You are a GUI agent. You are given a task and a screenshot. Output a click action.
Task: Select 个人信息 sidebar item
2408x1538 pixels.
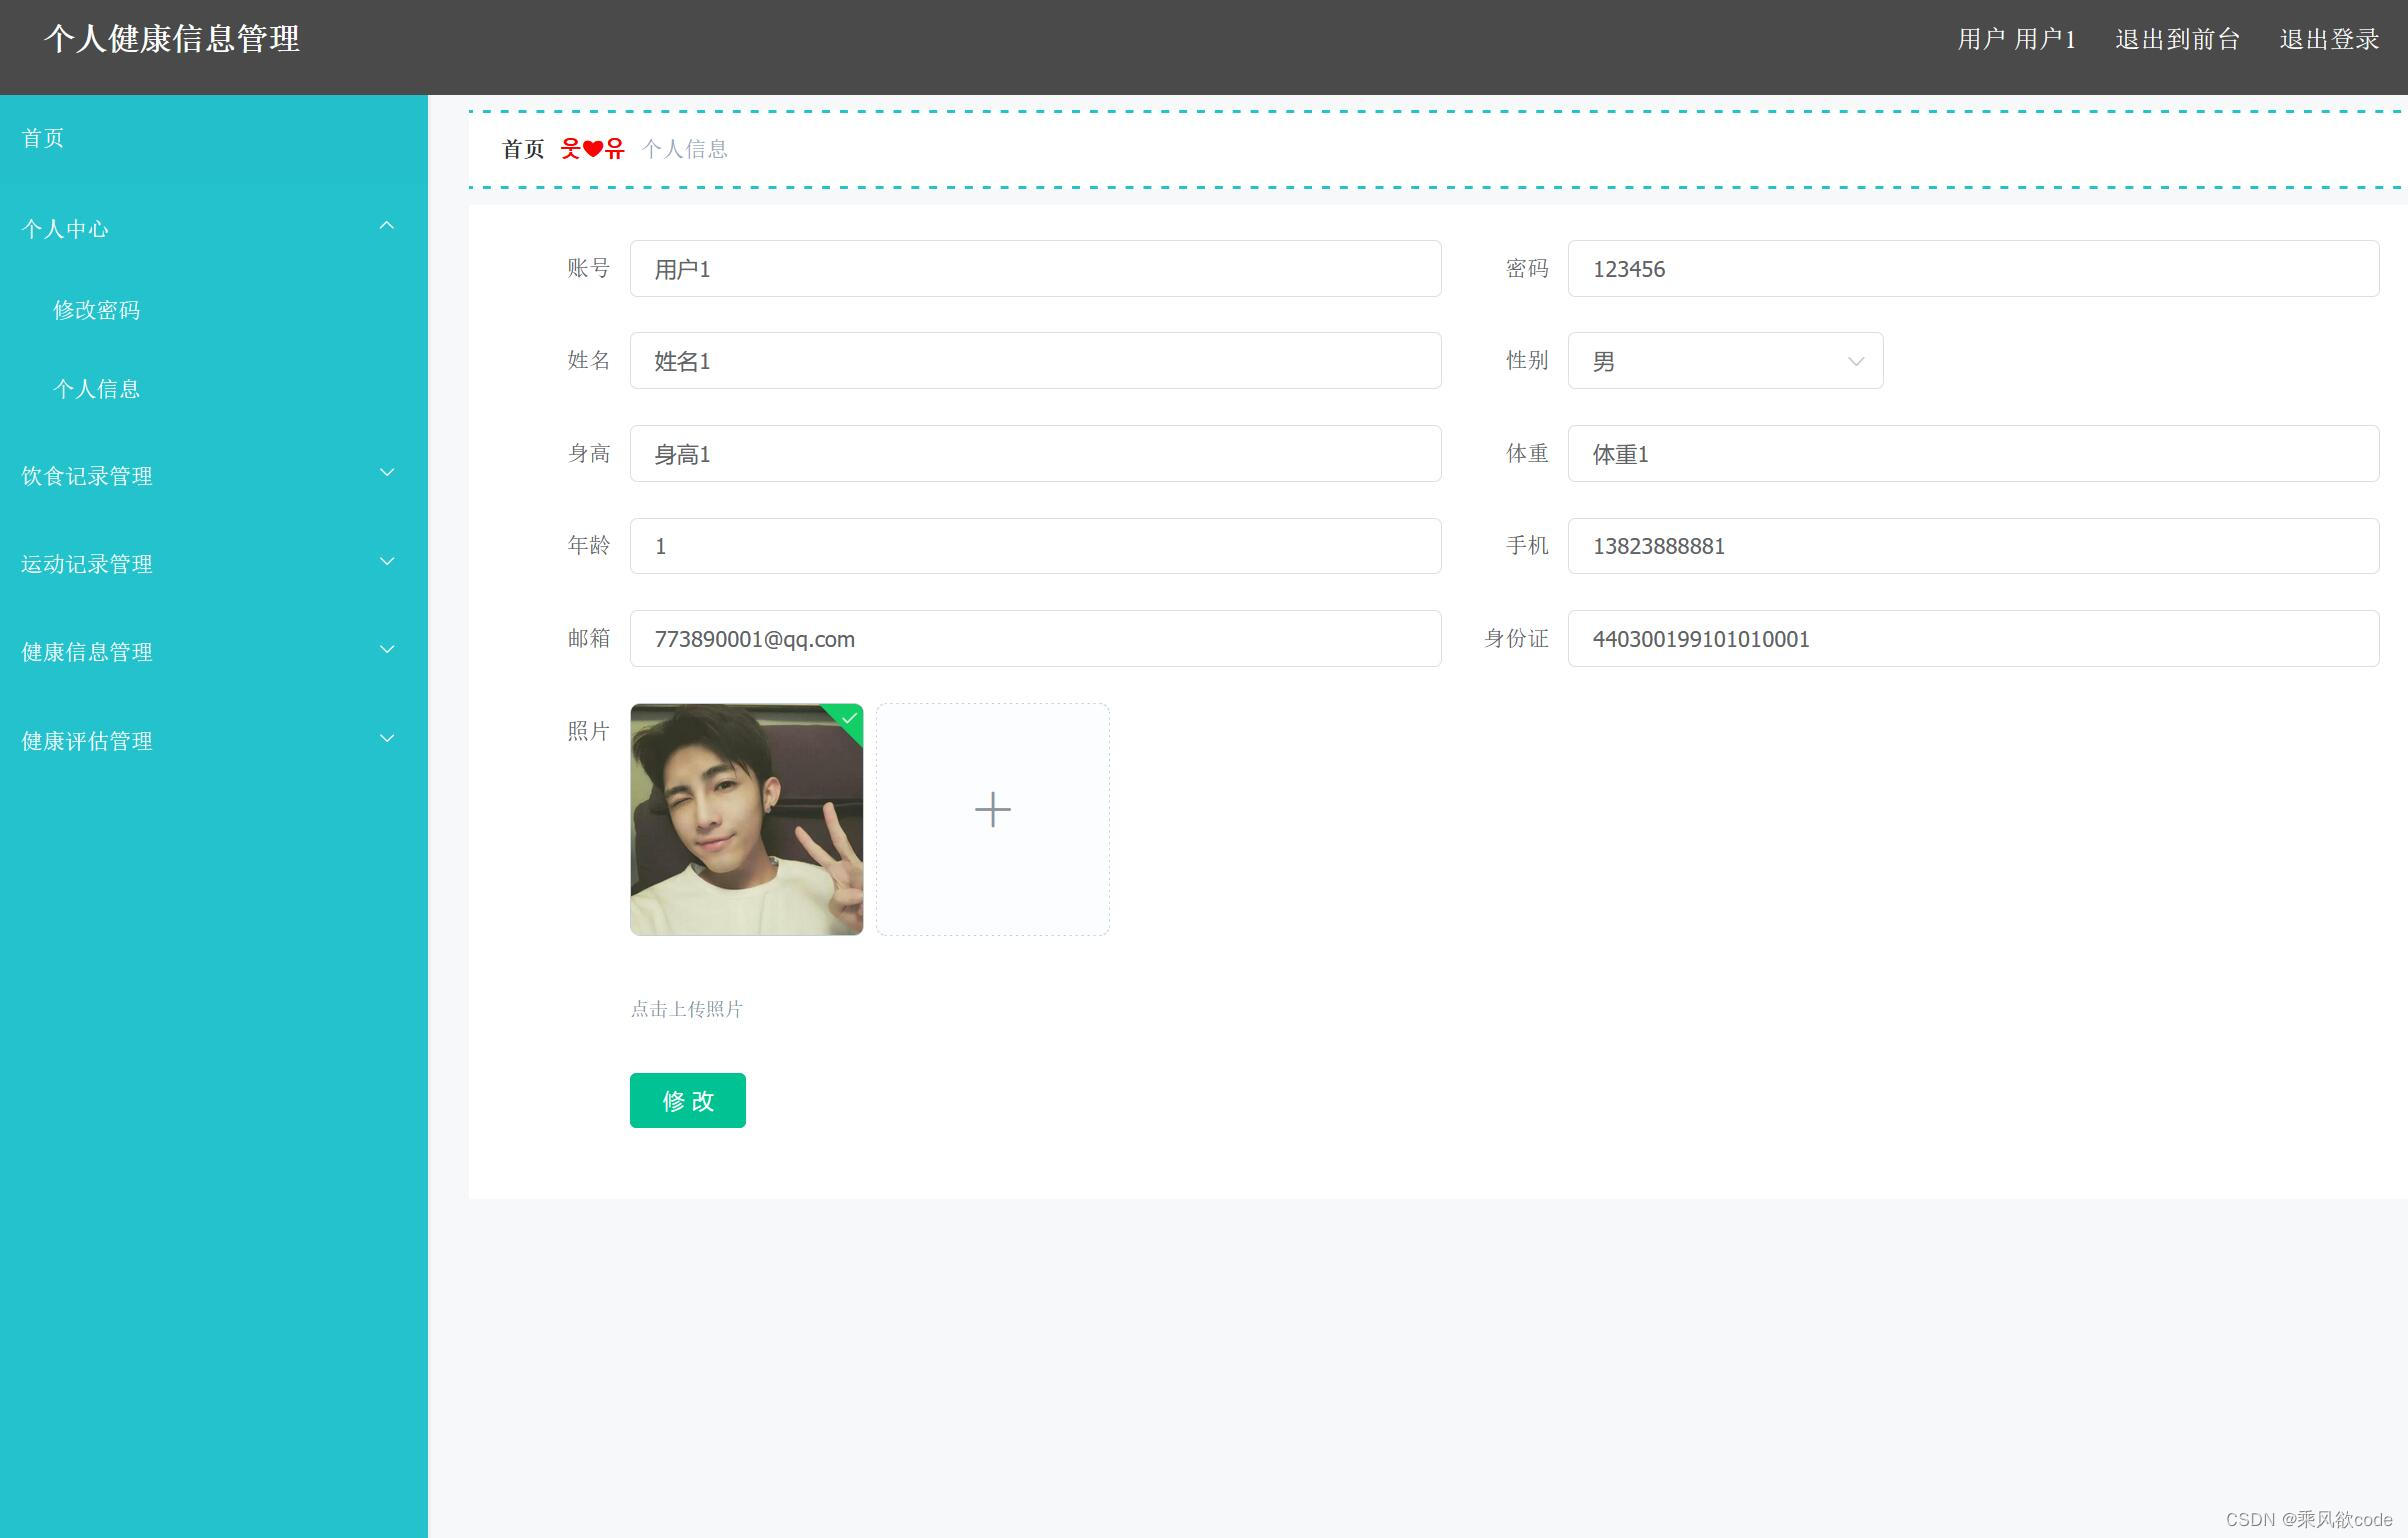97,389
